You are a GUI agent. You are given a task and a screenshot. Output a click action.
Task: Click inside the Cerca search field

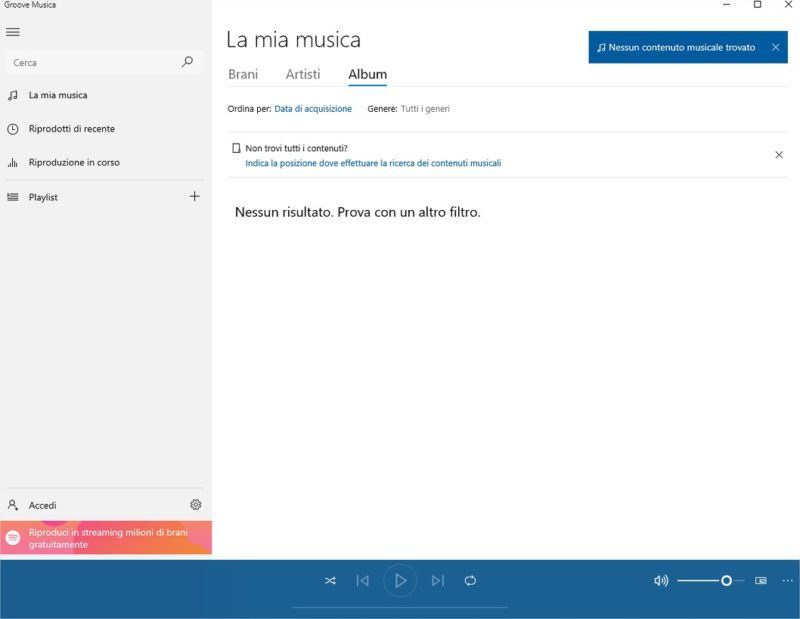pyautogui.click(x=90, y=62)
